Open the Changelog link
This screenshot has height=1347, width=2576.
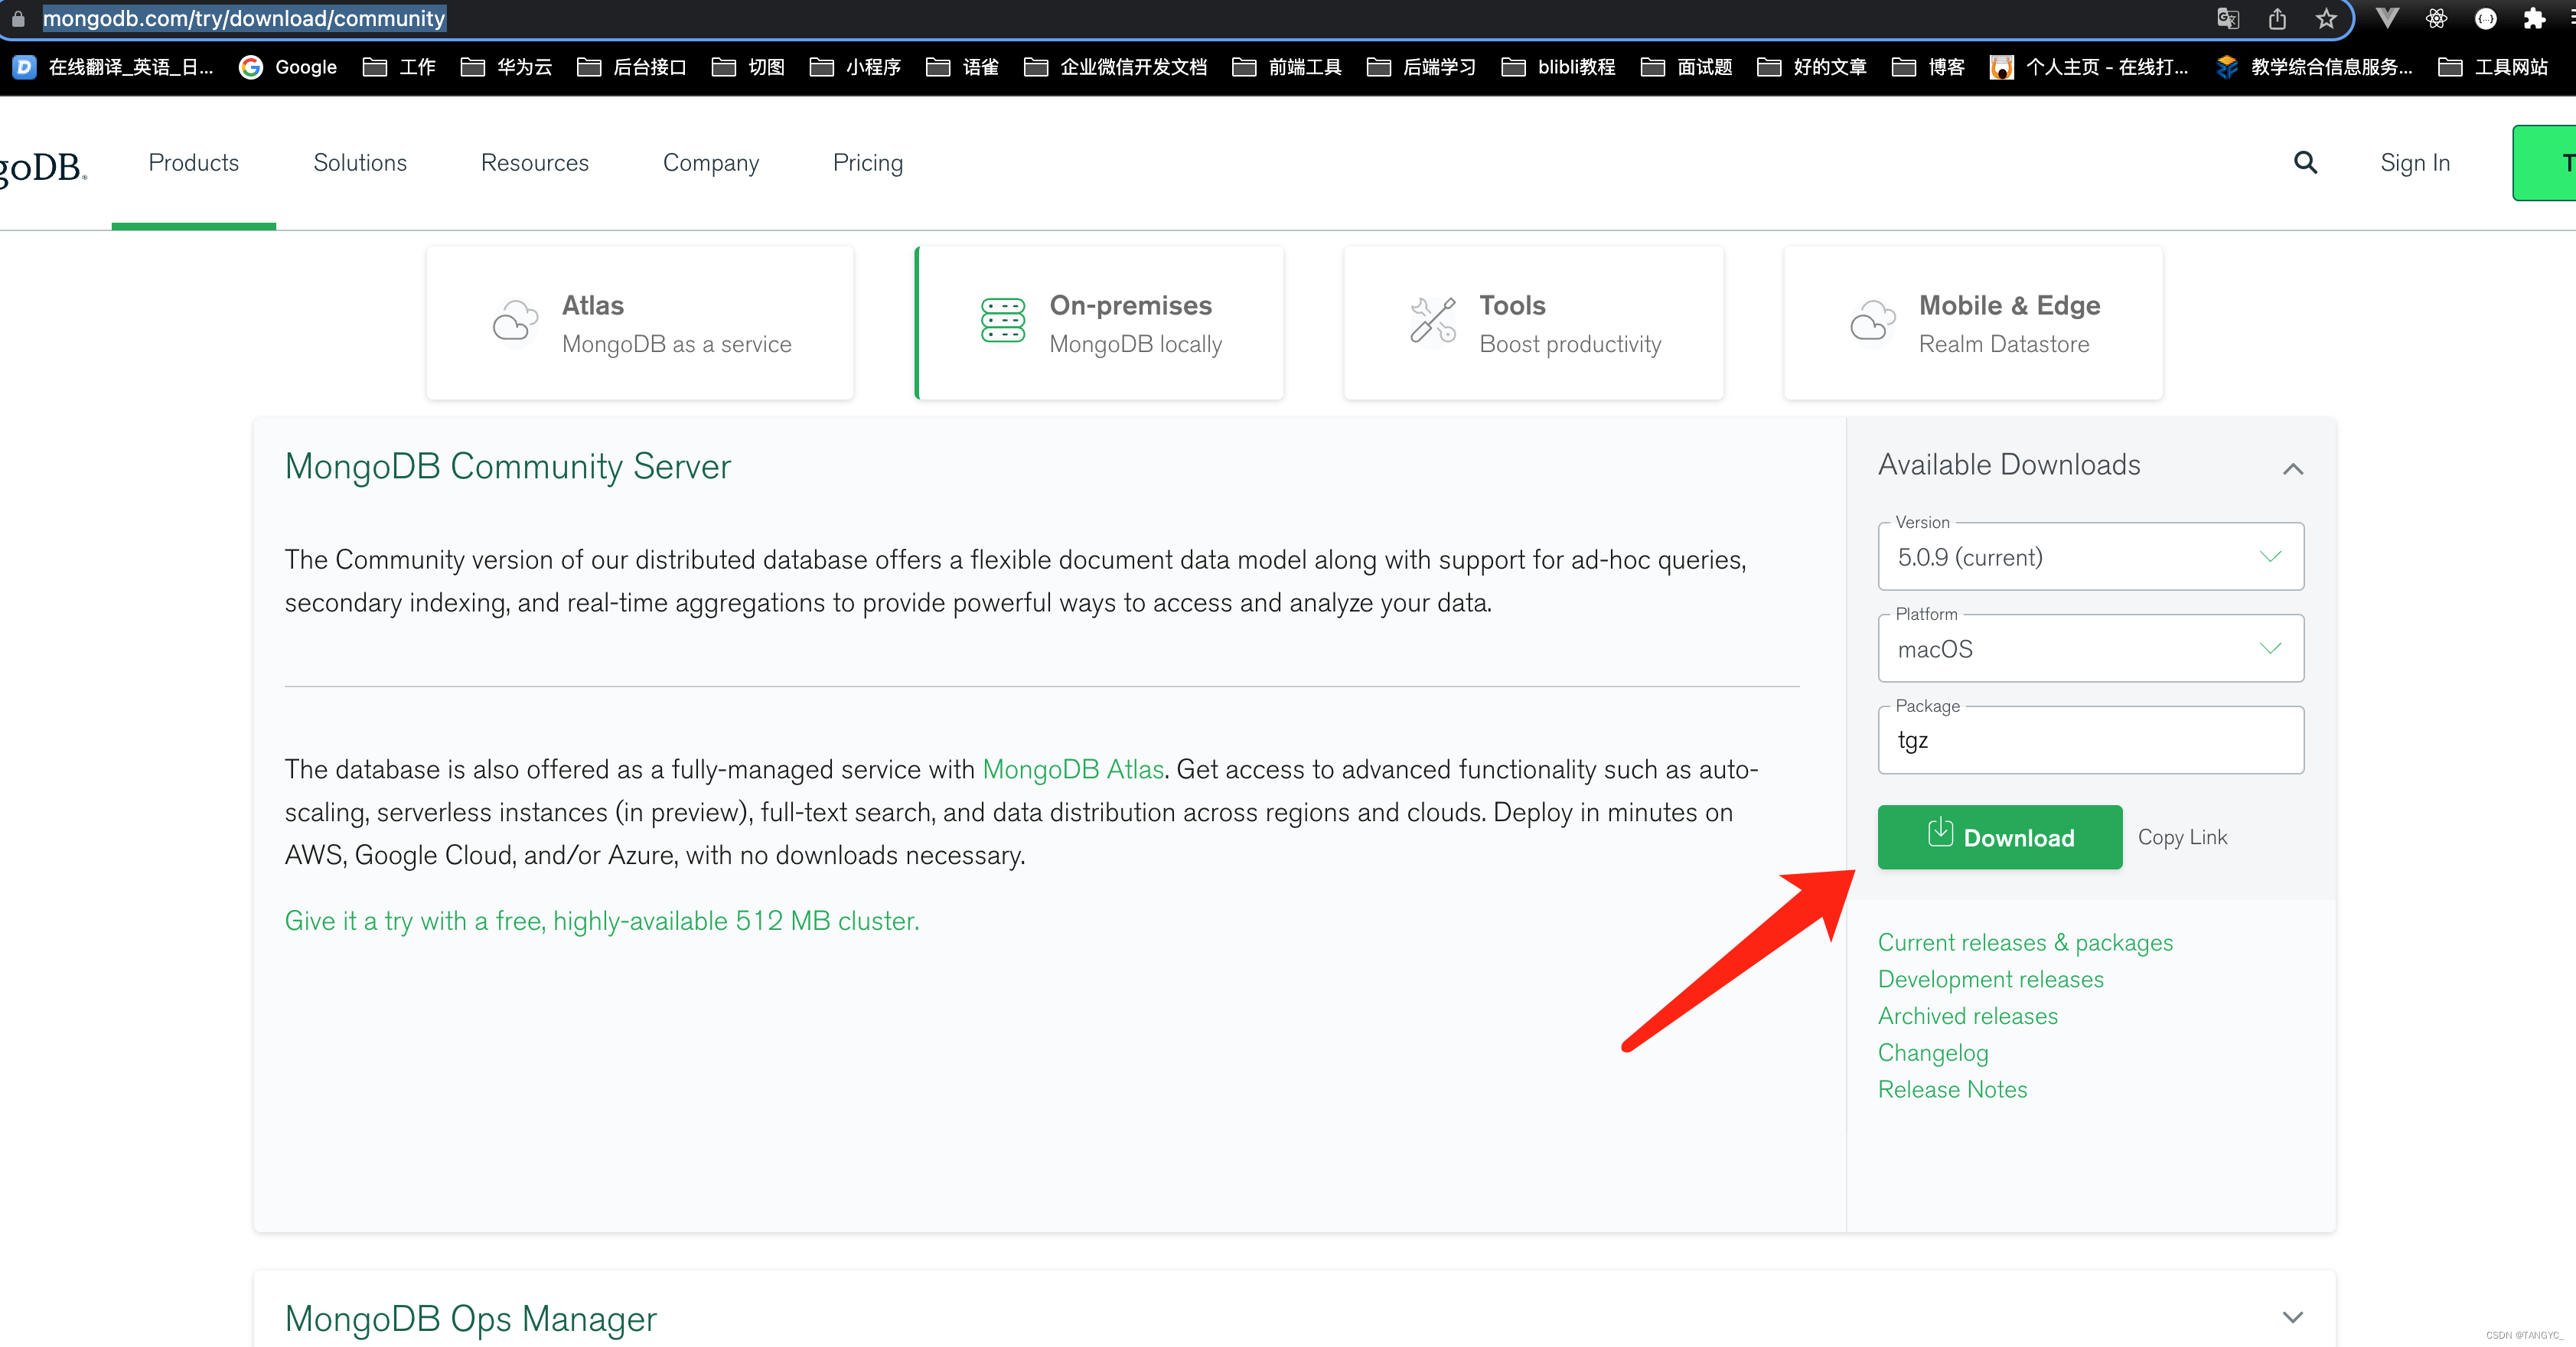click(x=1933, y=1053)
